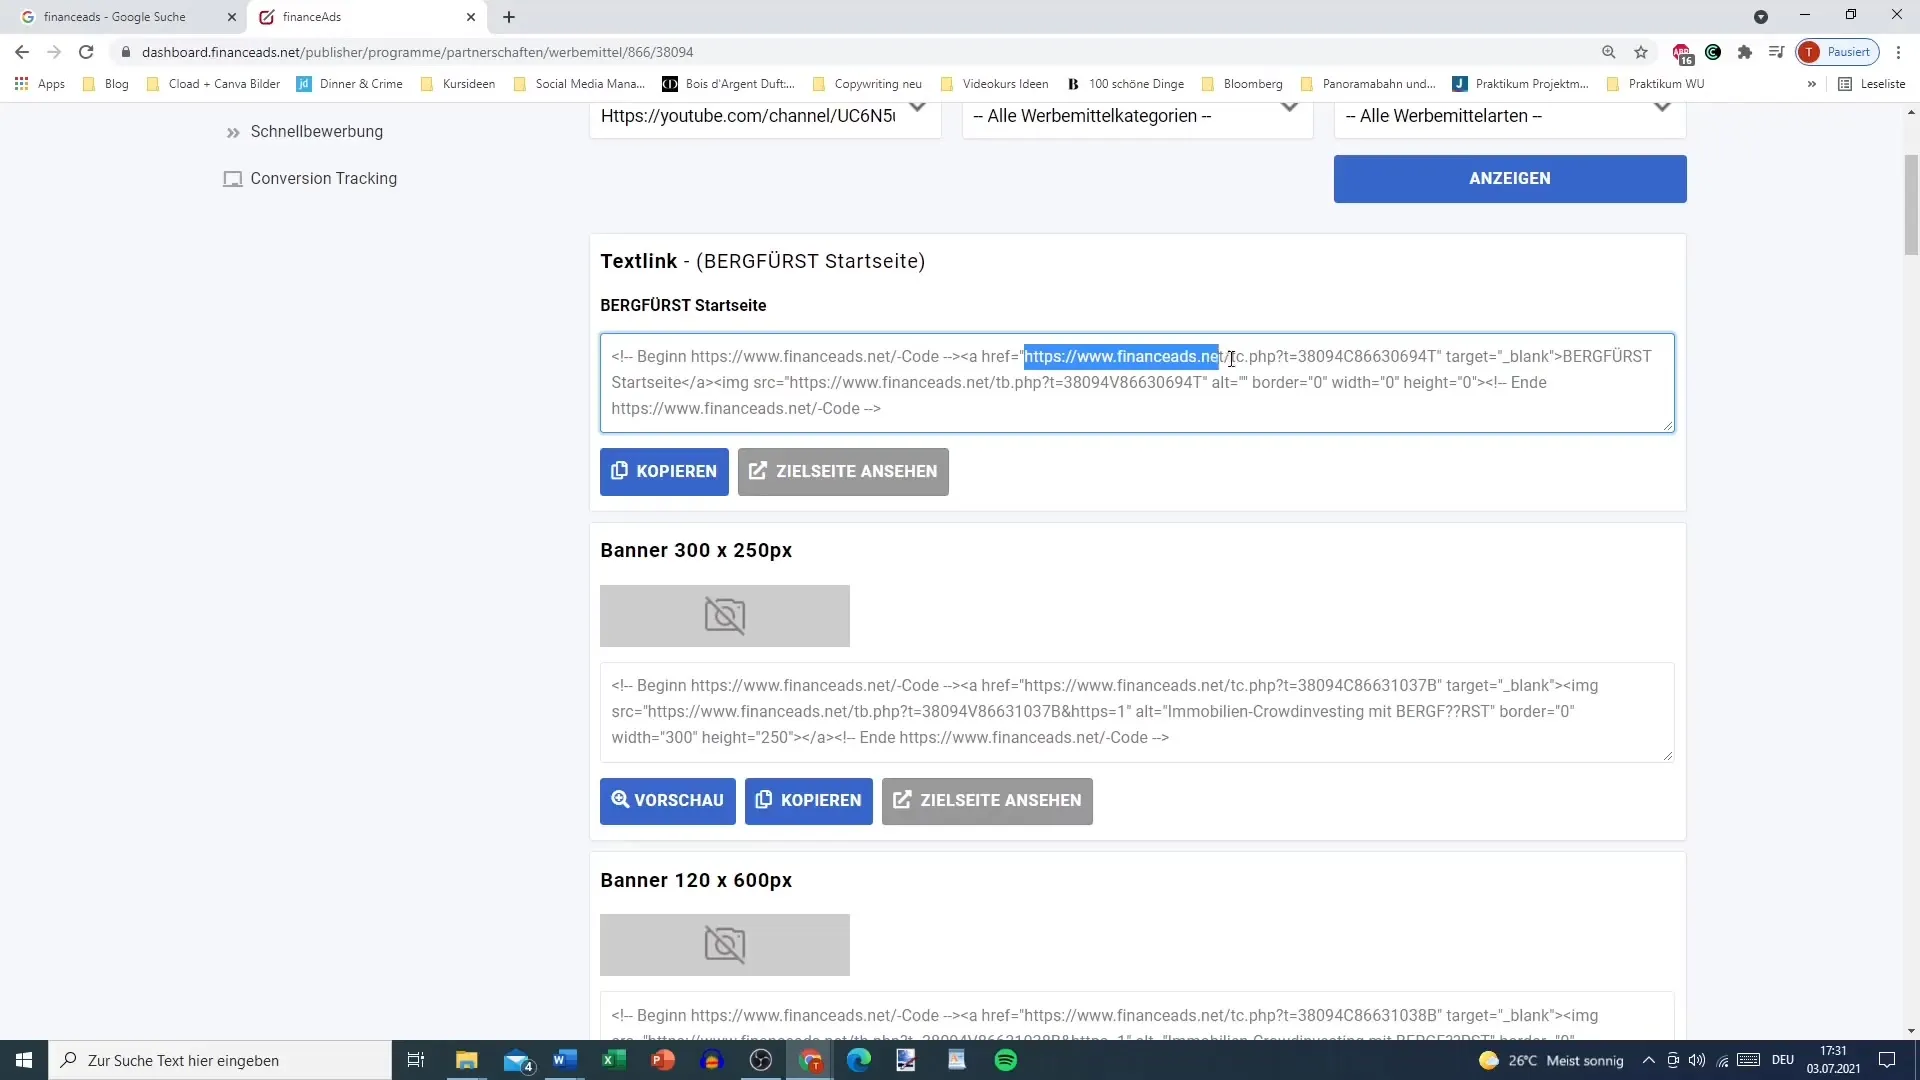Click the volume speaker icon in system tray

(x=1697, y=1060)
